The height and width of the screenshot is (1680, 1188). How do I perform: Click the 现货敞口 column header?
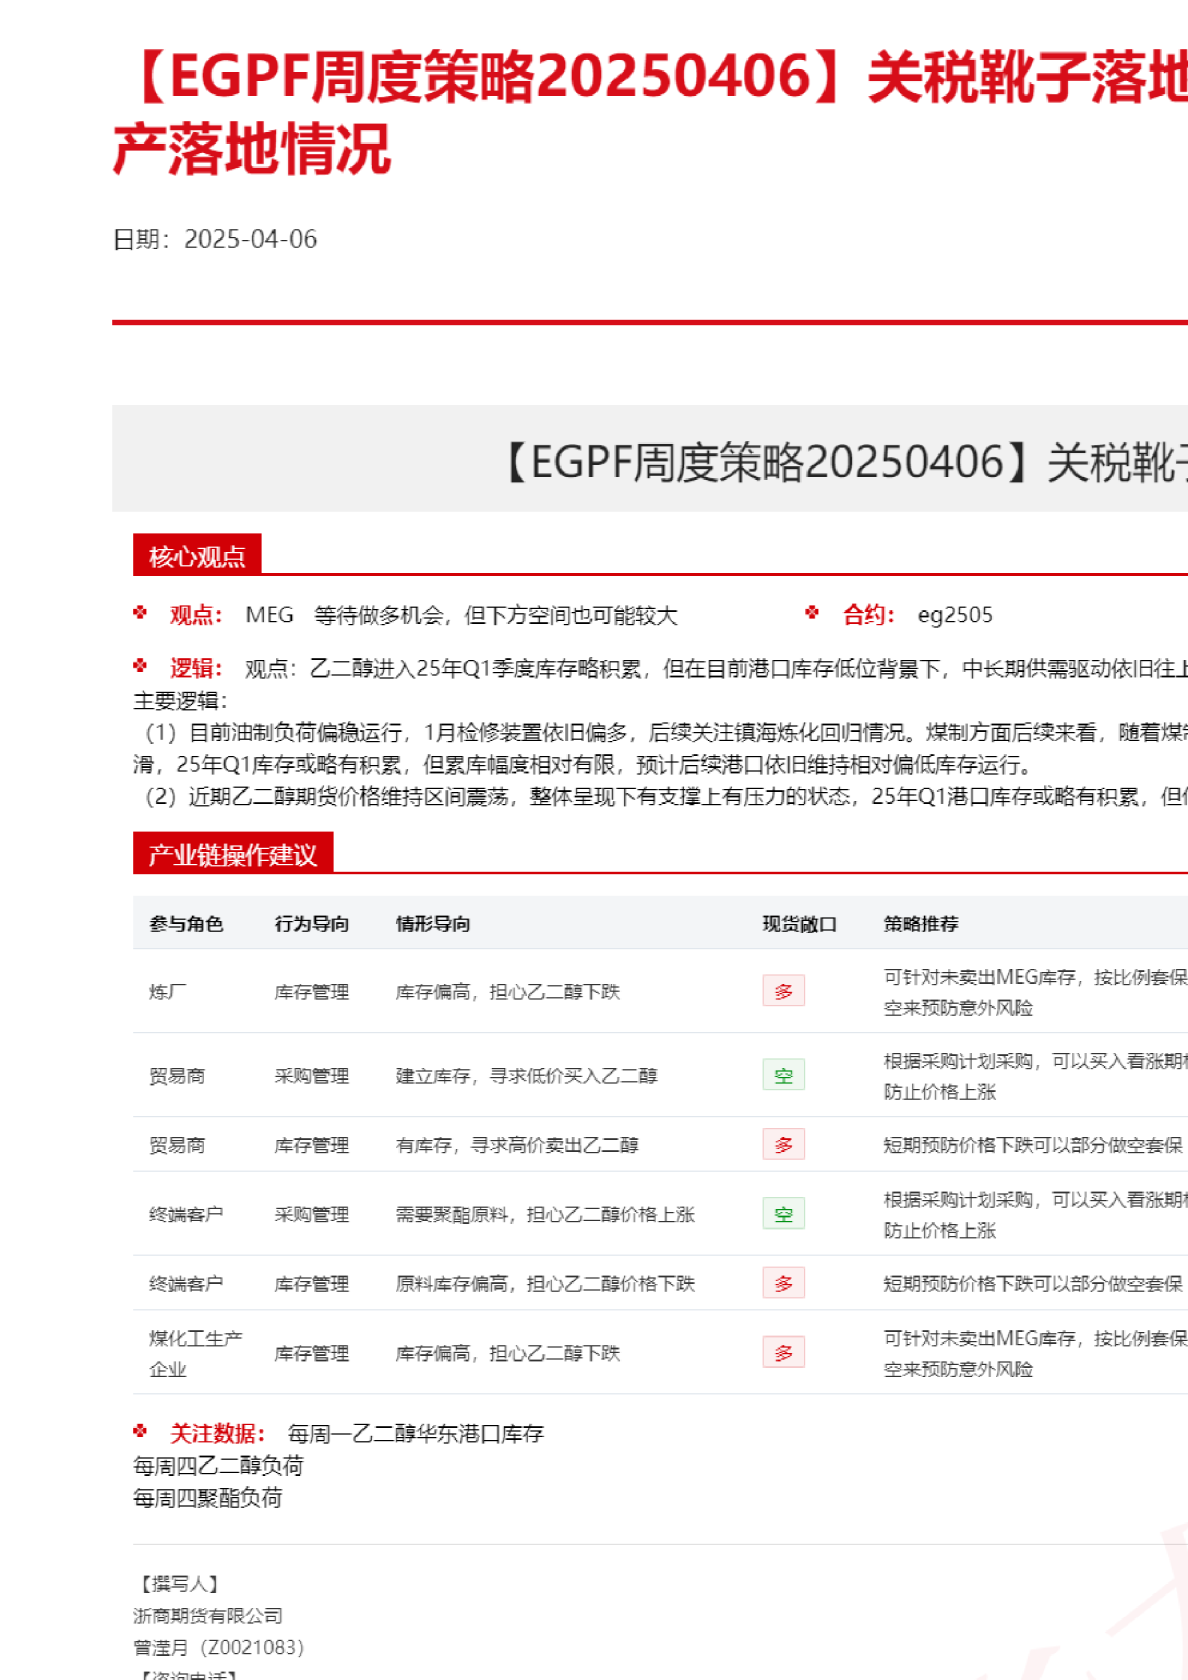tap(799, 924)
